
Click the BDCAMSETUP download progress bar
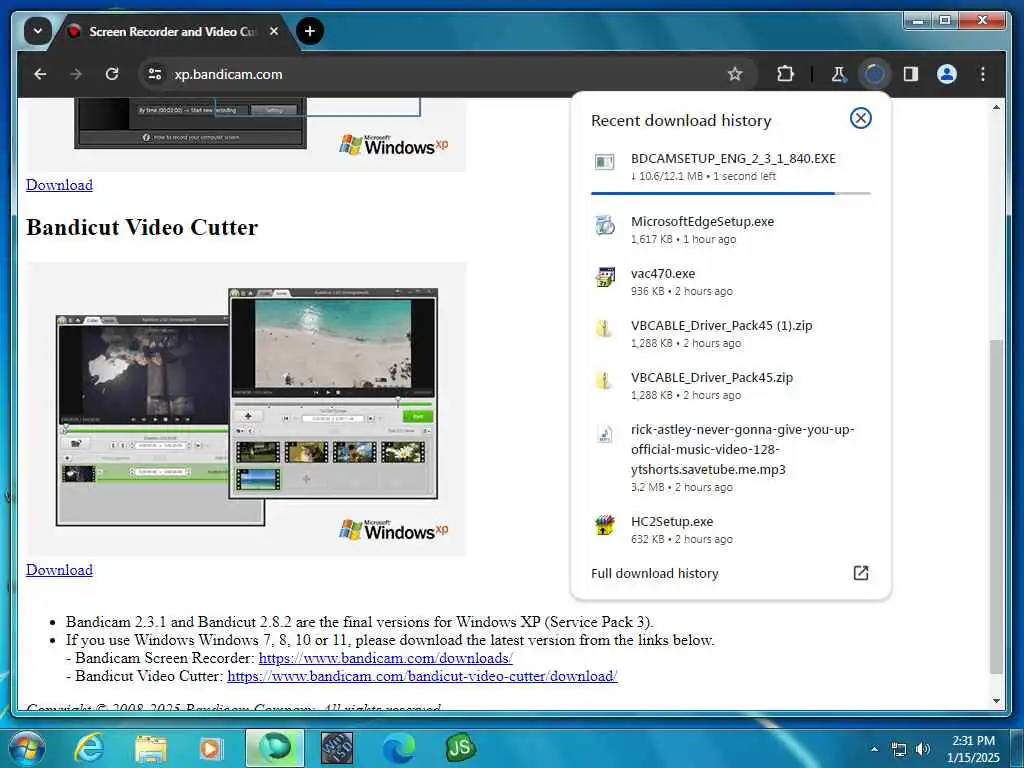(x=730, y=193)
